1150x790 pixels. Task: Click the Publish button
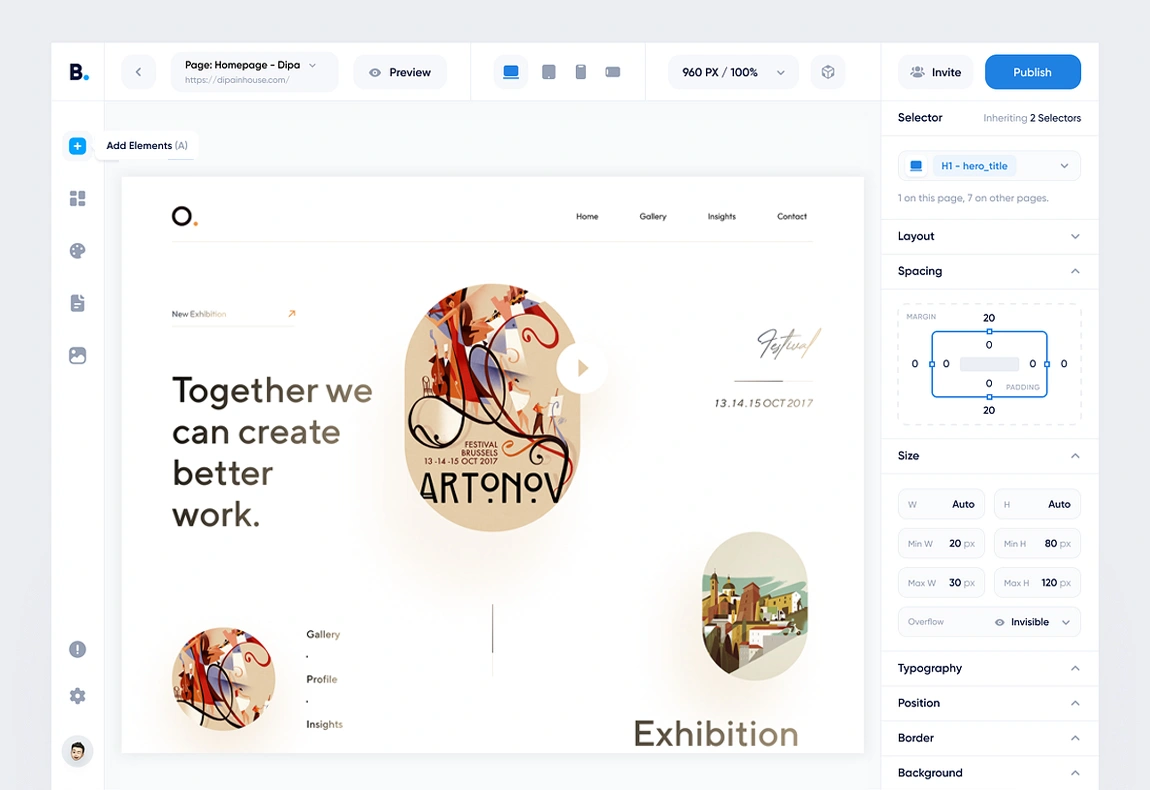pyautogui.click(x=1032, y=72)
